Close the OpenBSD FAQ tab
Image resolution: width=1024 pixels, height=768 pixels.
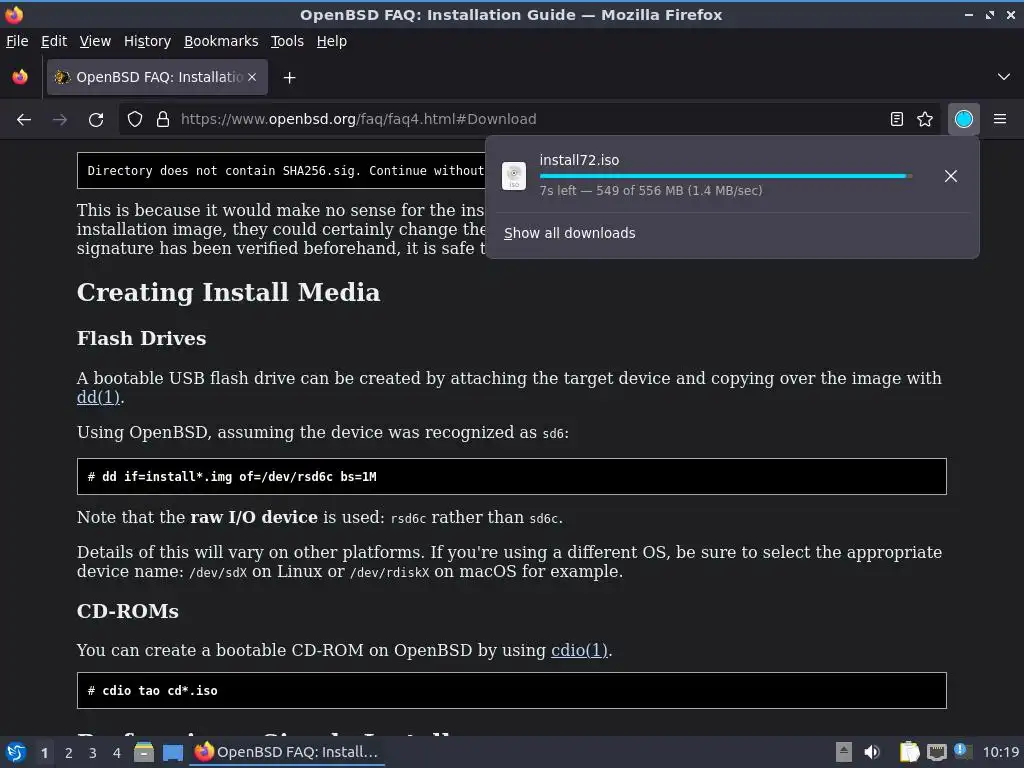(x=252, y=77)
